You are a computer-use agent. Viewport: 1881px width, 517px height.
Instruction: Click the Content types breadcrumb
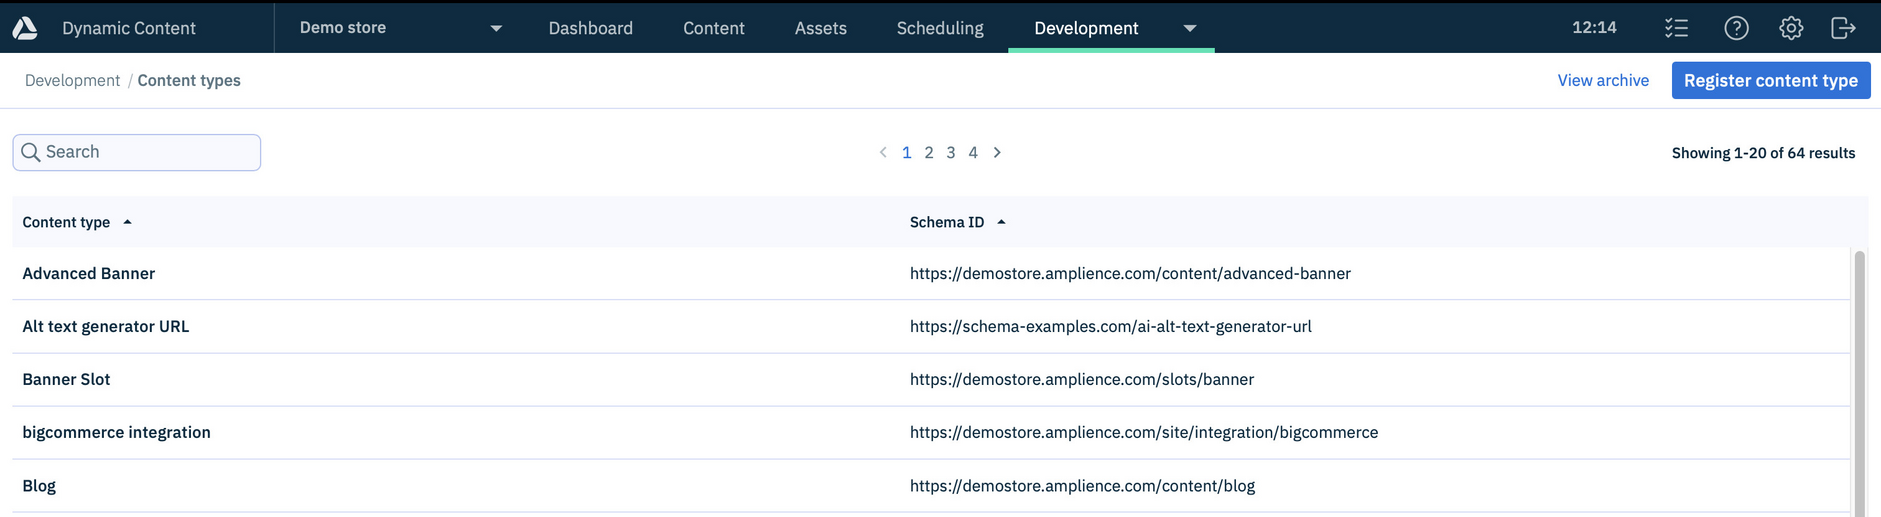(x=189, y=80)
